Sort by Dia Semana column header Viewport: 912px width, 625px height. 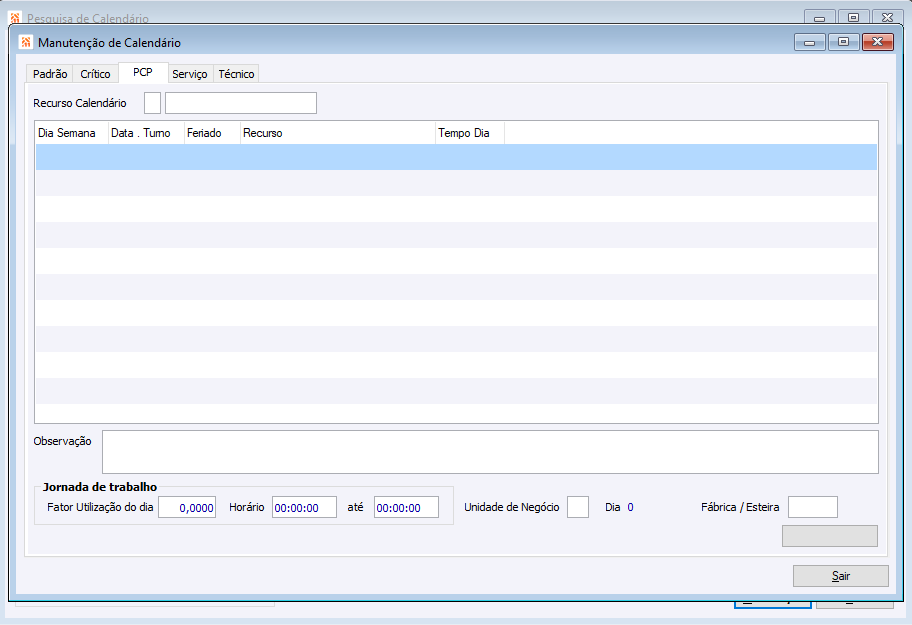point(72,133)
